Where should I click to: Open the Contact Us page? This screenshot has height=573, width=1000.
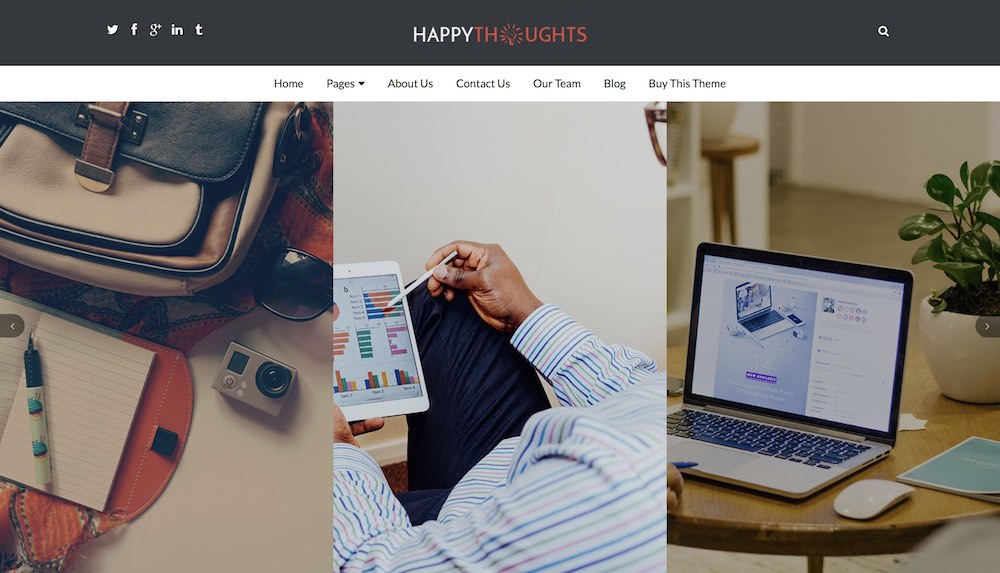483,84
